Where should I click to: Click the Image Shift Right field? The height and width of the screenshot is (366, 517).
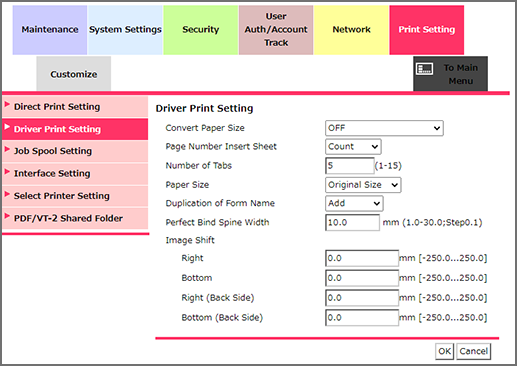pyautogui.click(x=362, y=258)
